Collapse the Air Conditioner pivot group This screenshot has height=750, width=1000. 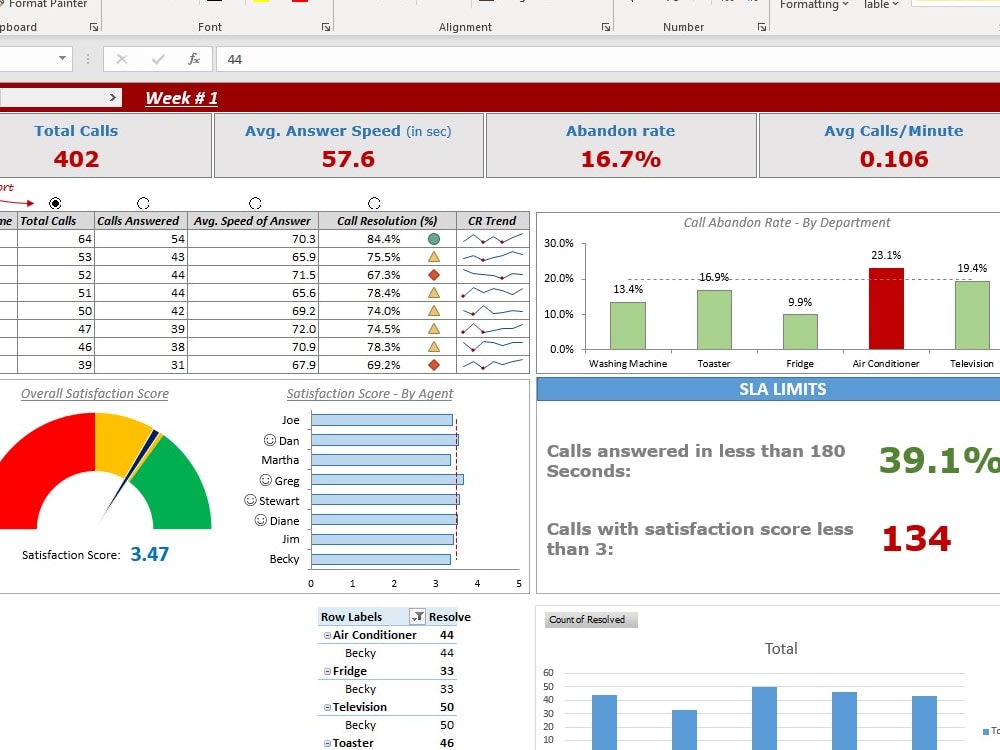click(x=327, y=635)
